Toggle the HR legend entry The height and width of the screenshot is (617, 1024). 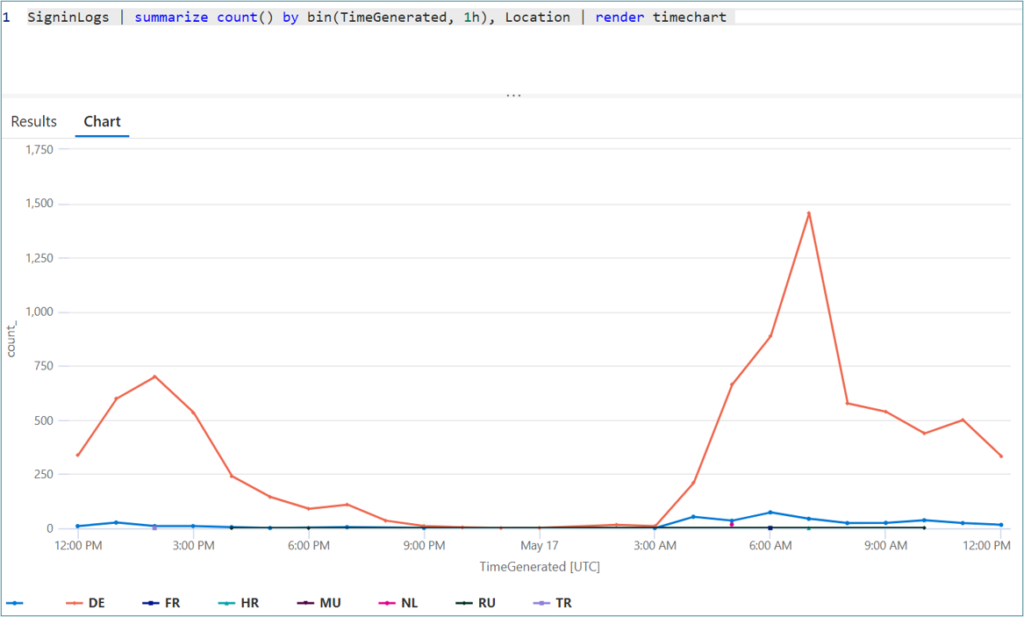click(249, 603)
